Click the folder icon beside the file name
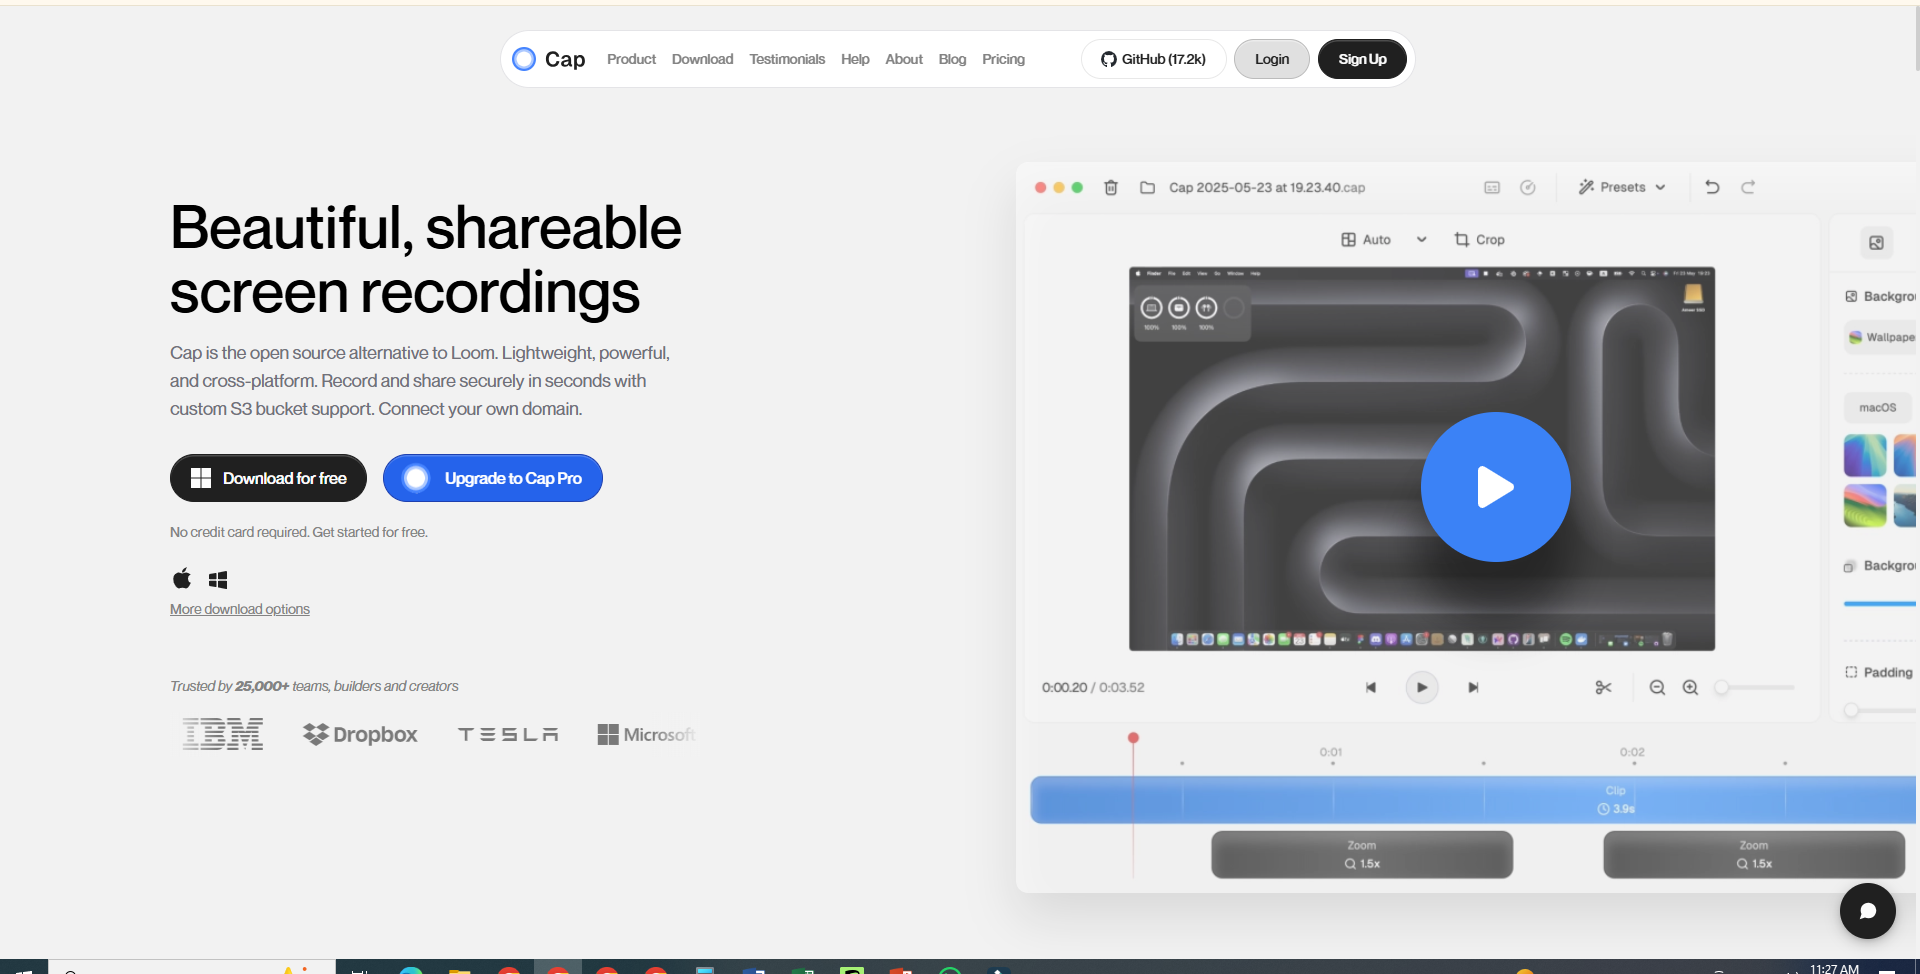This screenshot has width=1920, height=974. 1147,187
